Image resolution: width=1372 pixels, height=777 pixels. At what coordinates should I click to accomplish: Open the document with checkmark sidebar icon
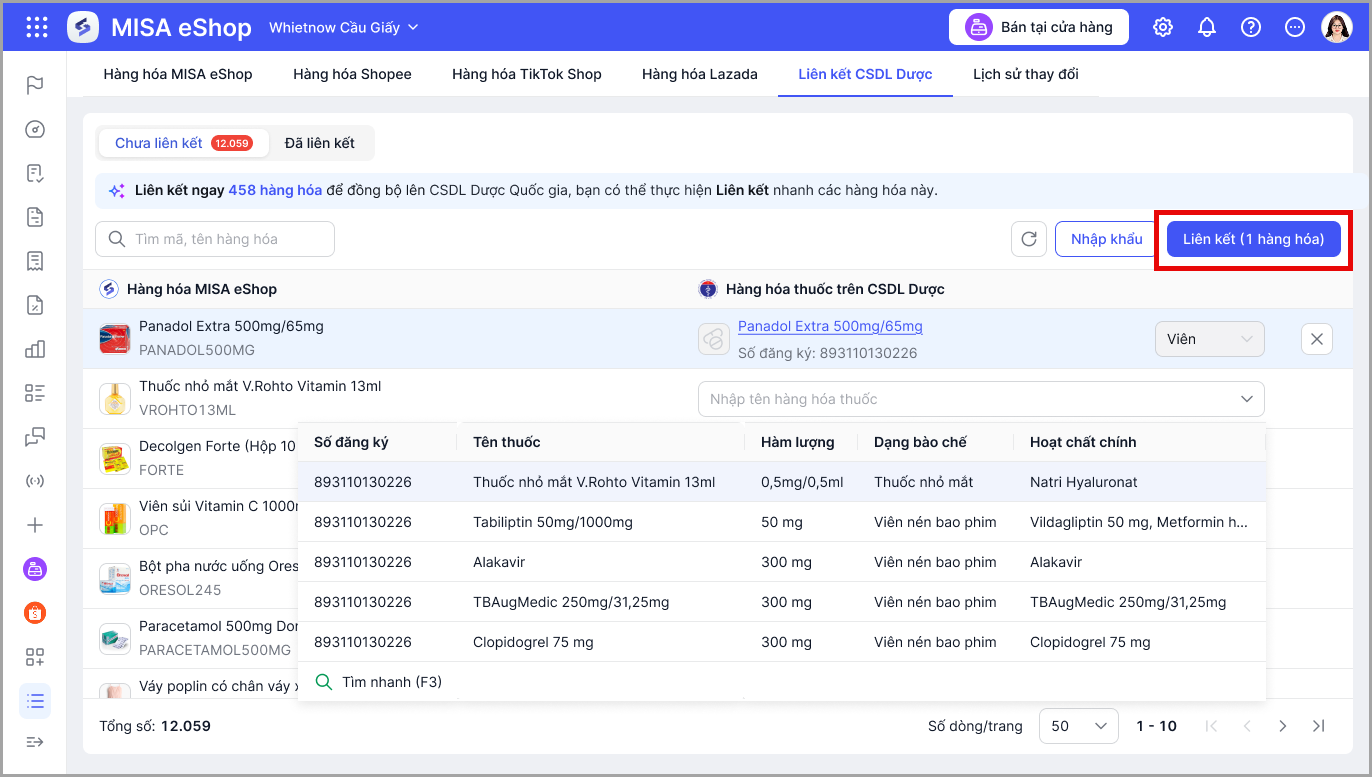click(35, 173)
